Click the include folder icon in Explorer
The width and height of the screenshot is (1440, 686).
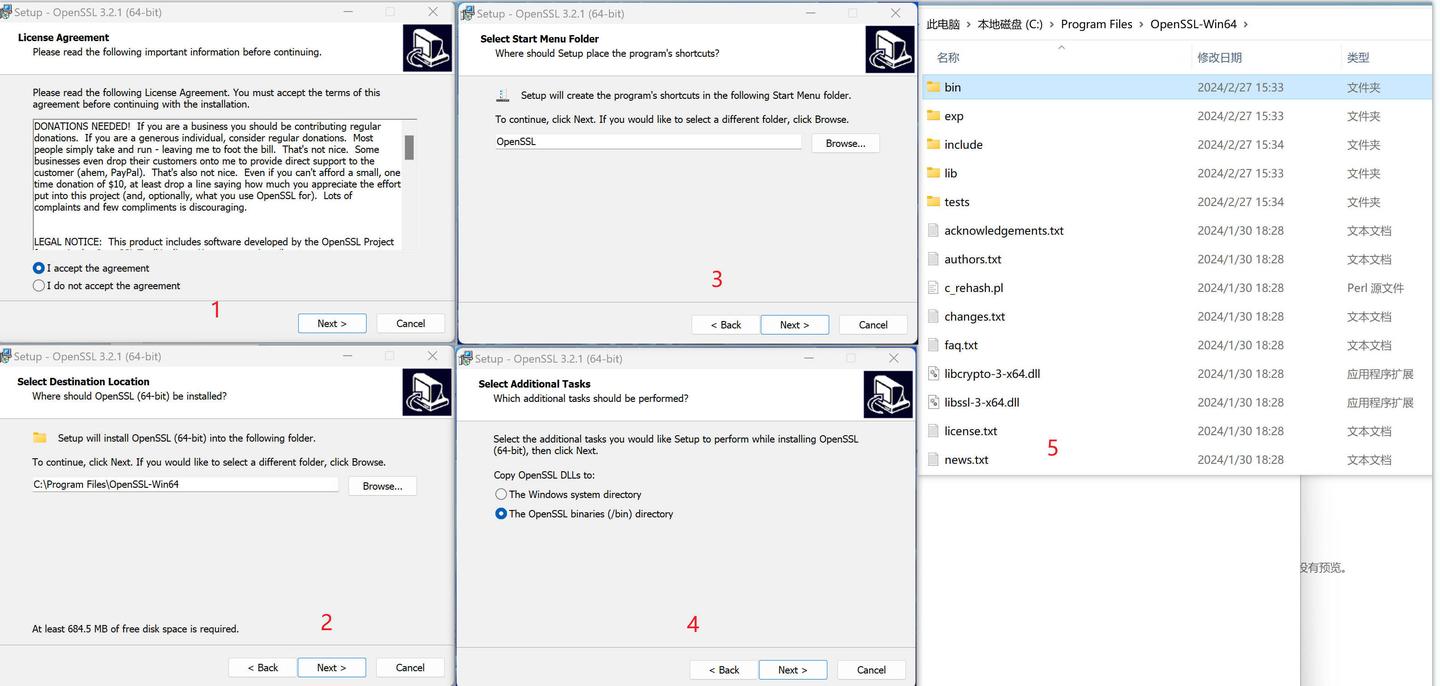point(933,144)
